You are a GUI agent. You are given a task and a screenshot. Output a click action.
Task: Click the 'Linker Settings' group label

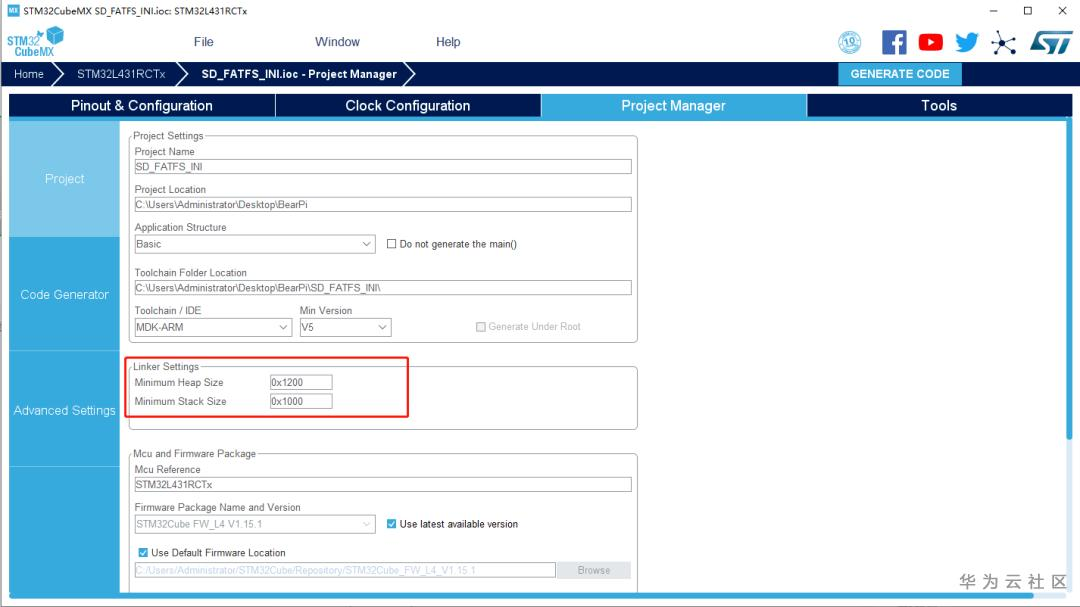[166, 367]
